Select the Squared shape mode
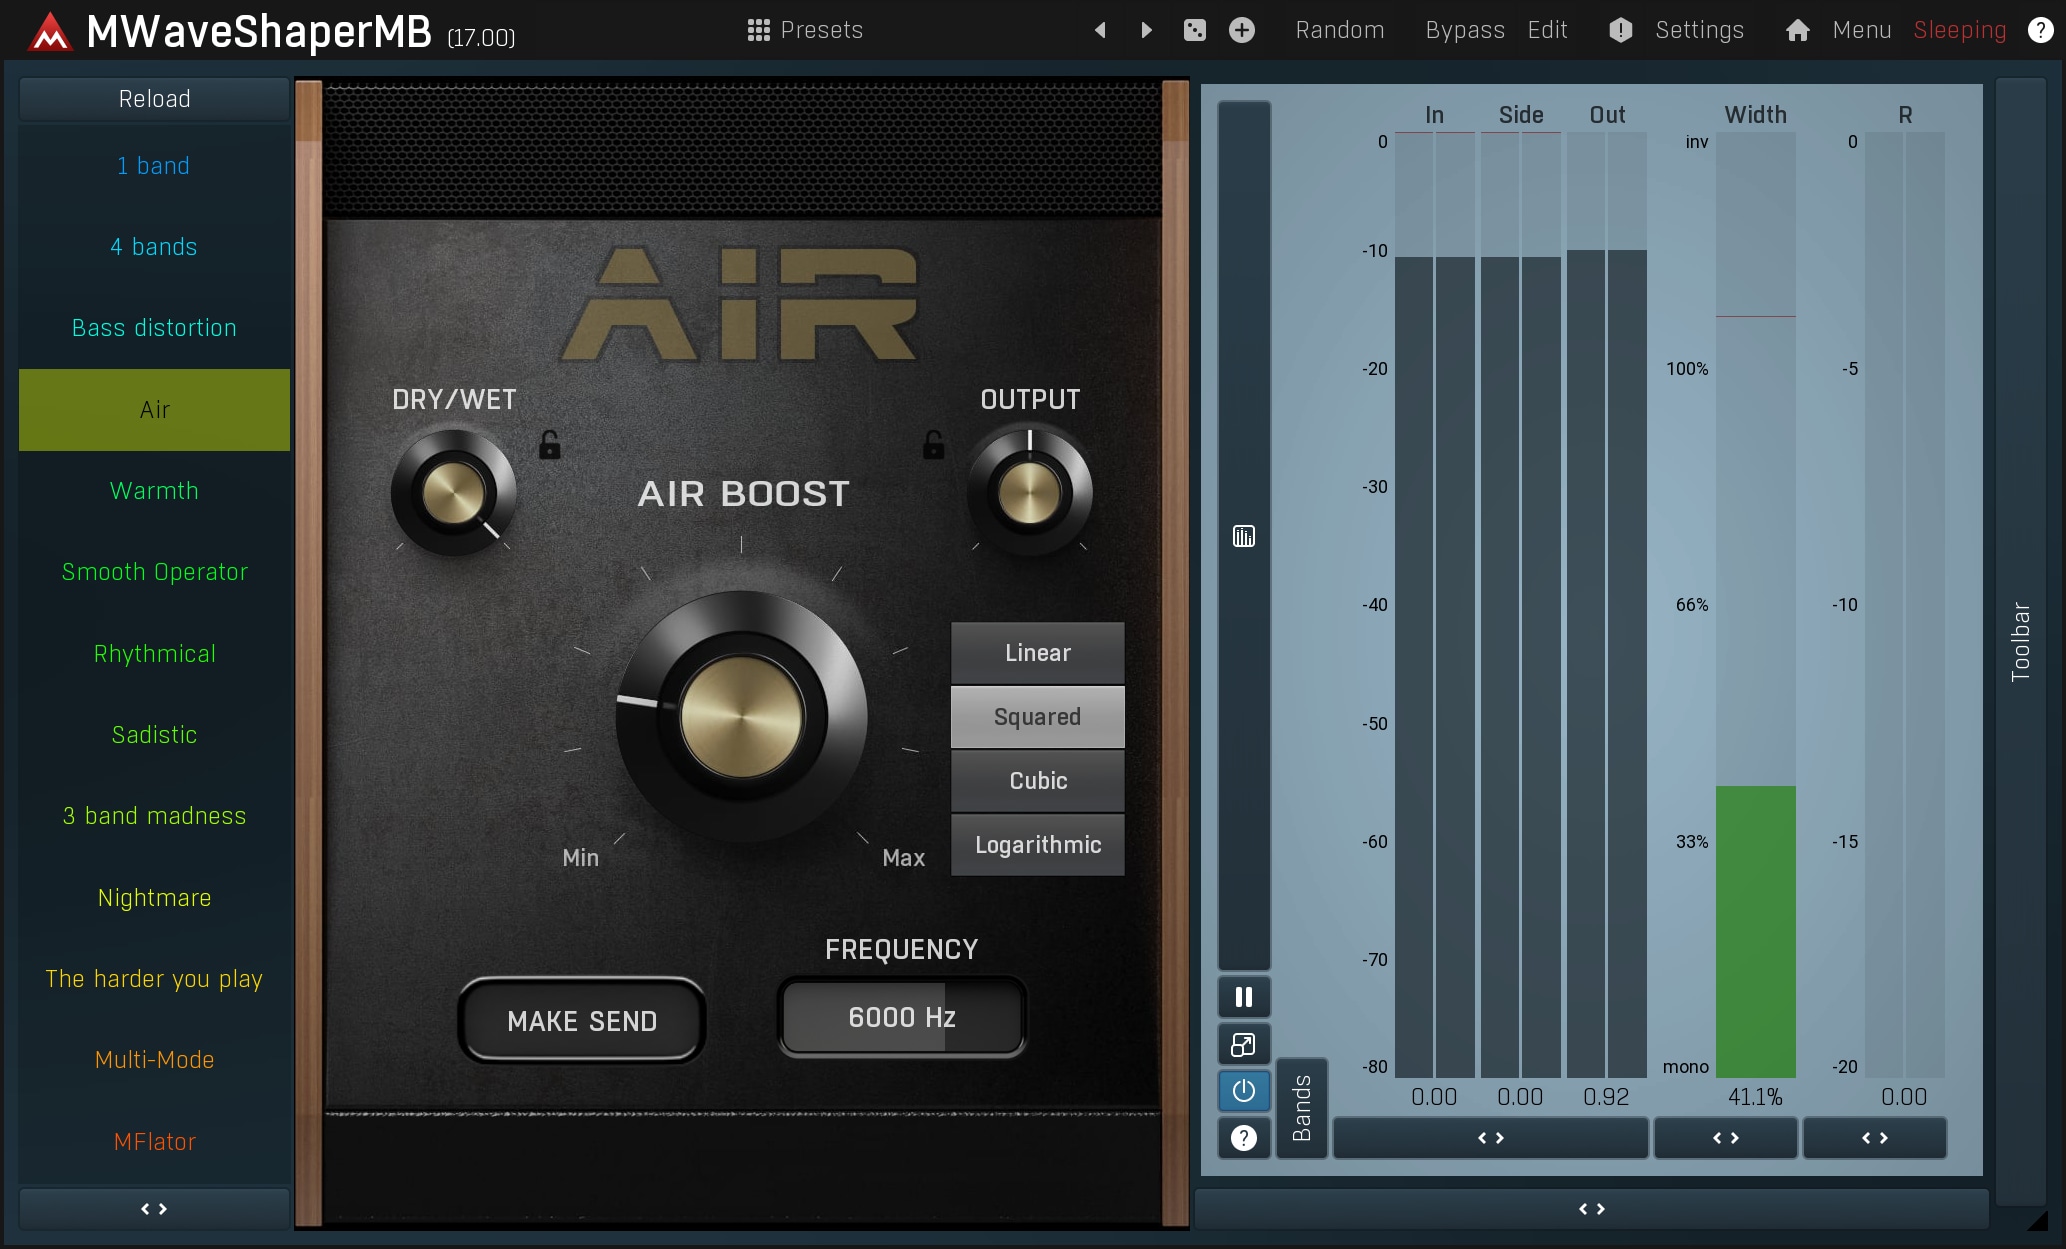The image size is (2066, 1249). [1037, 717]
